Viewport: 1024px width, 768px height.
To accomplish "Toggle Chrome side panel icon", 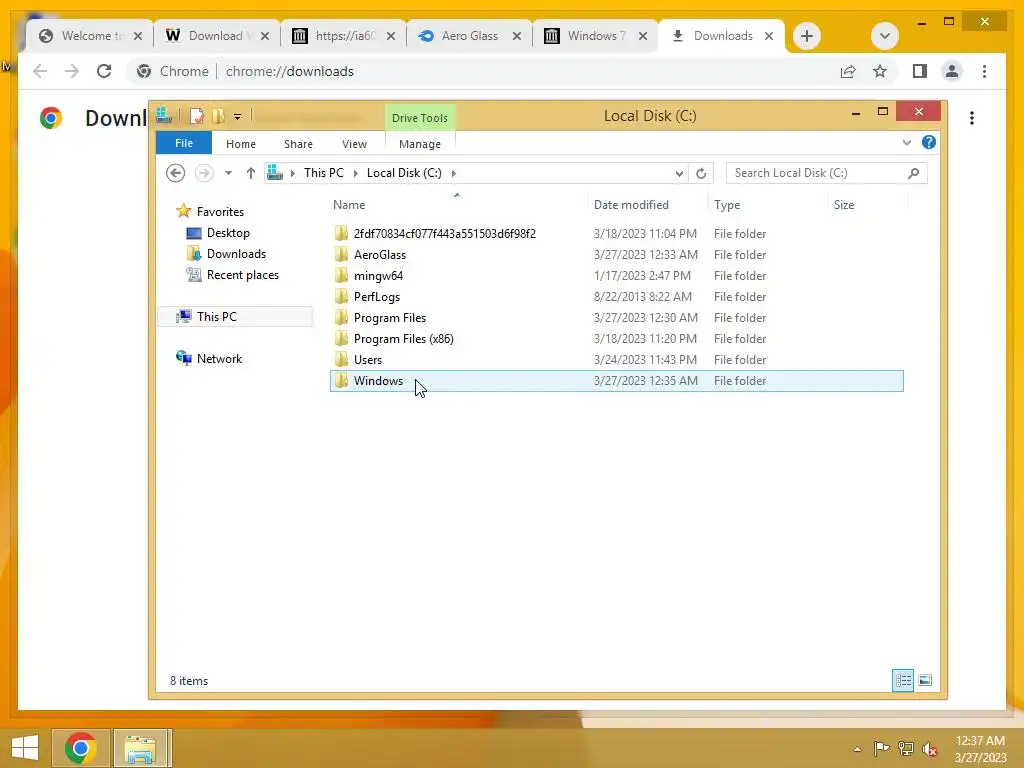I will (920, 71).
